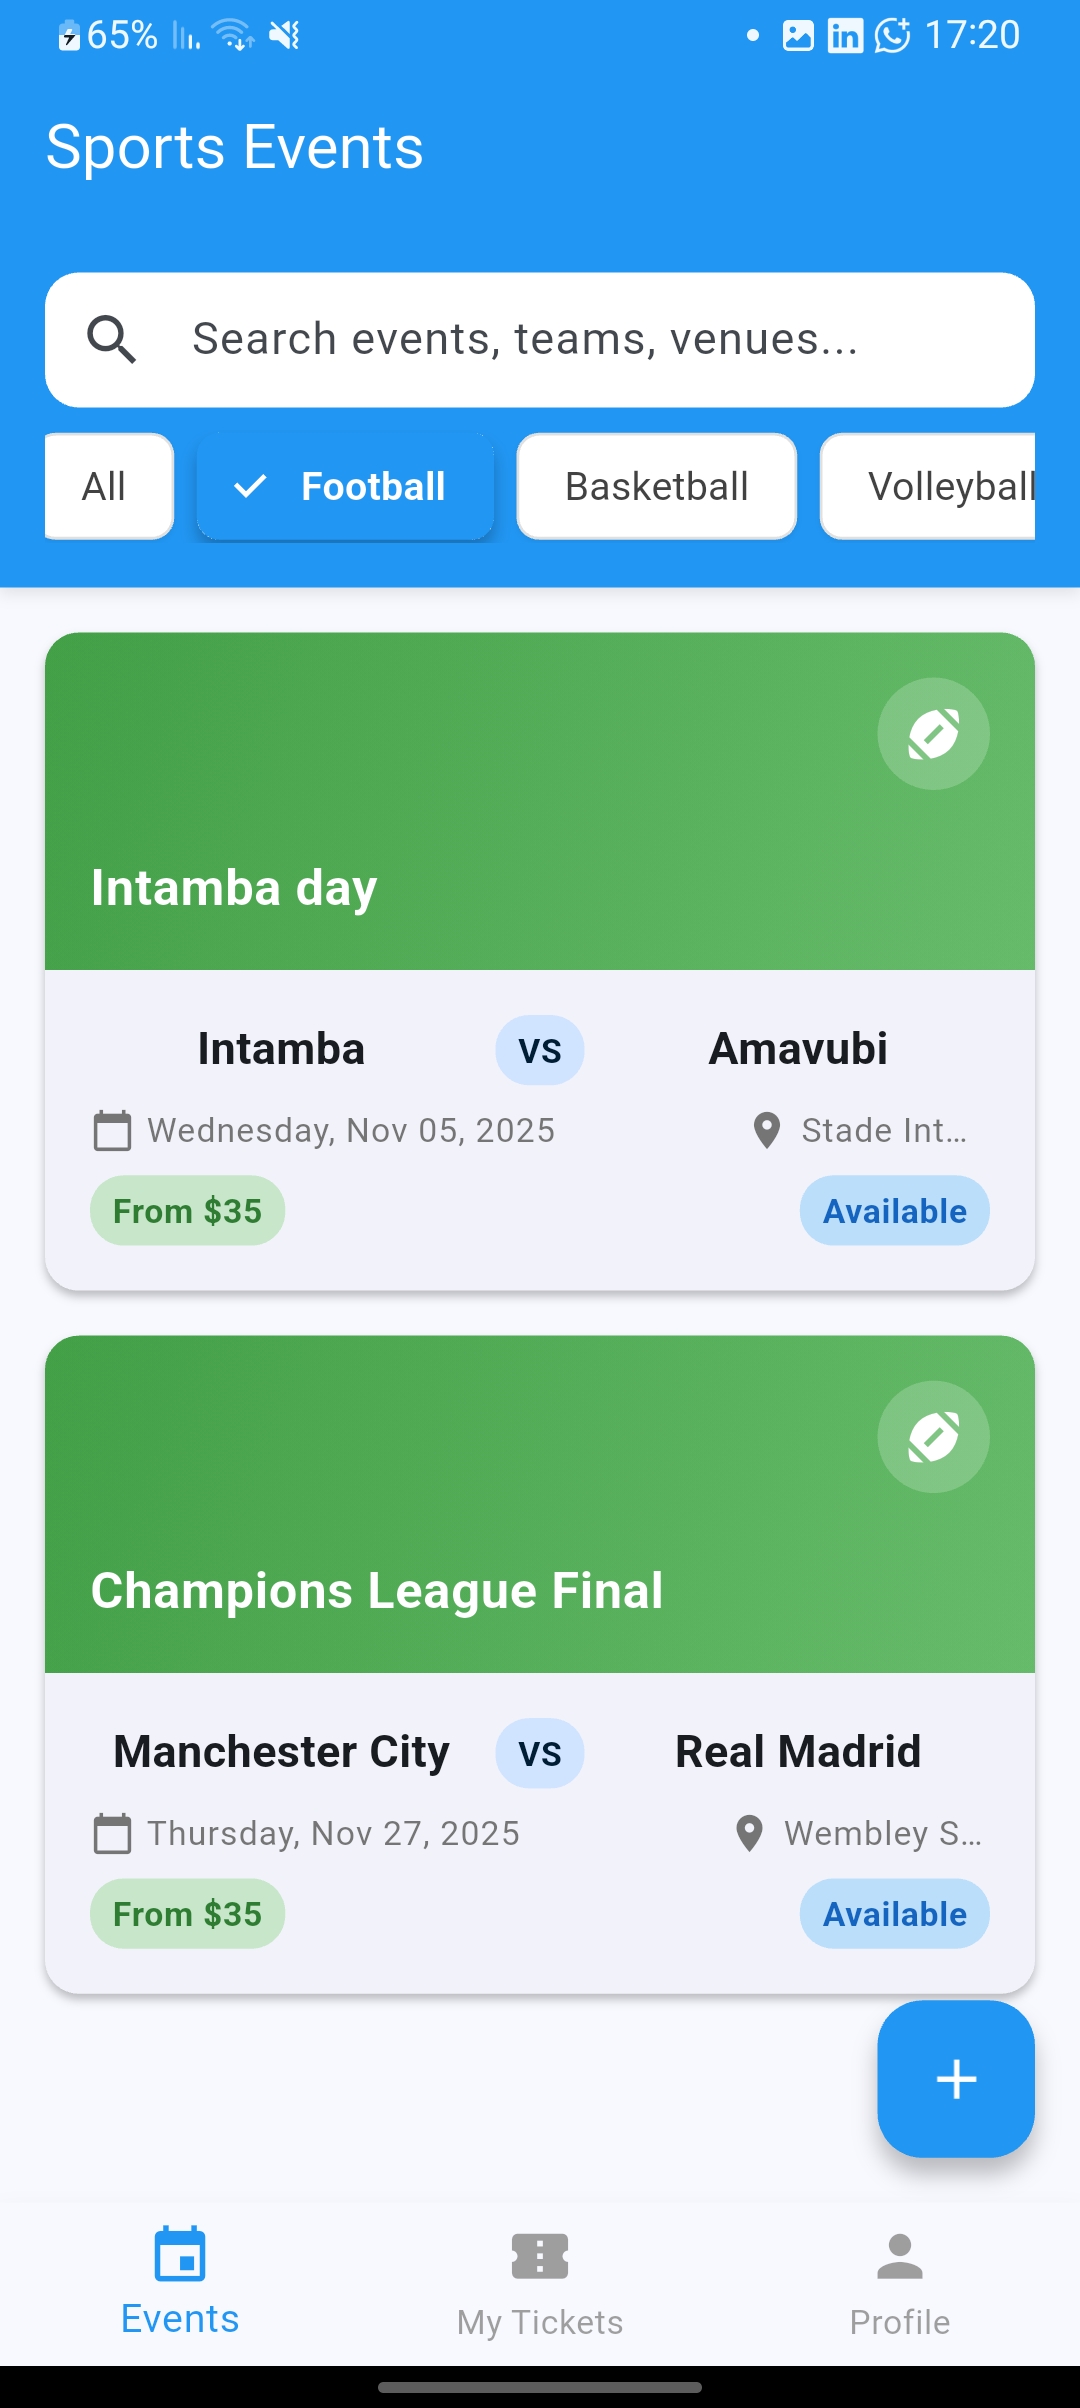The width and height of the screenshot is (1080, 2408).
Task: Tap the calendar icon beside Nov 05 date
Action: [112, 1130]
